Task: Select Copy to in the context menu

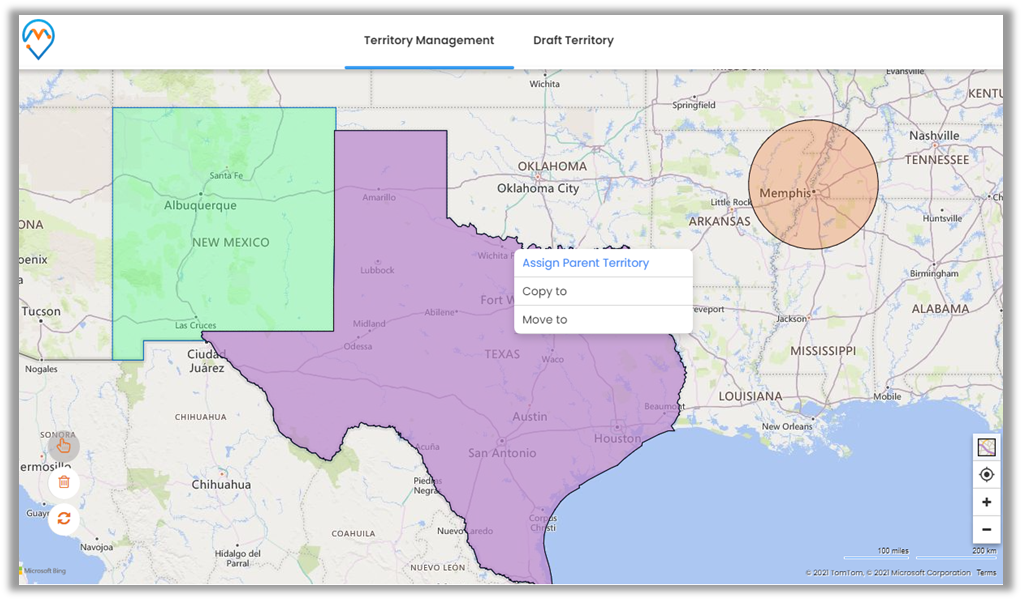Action: (x=545, y=292)
